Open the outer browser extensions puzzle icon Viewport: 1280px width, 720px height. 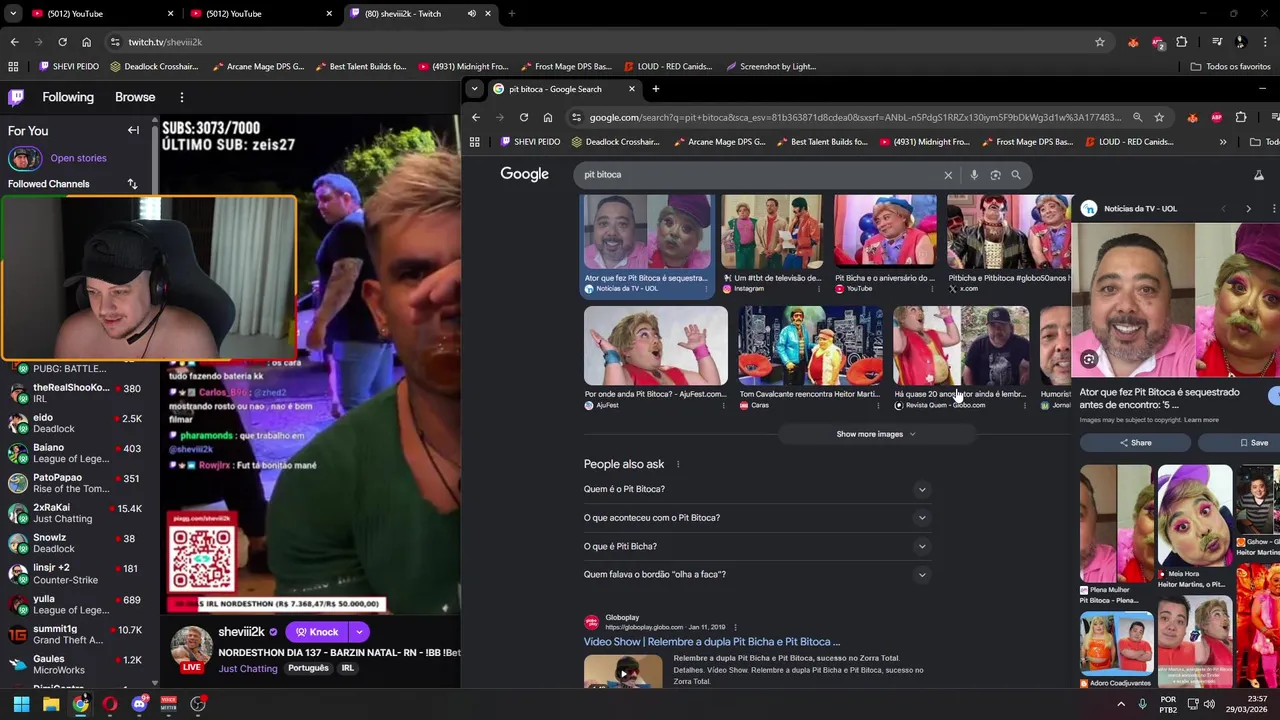pyautogui.click(x=1182, y=42)
